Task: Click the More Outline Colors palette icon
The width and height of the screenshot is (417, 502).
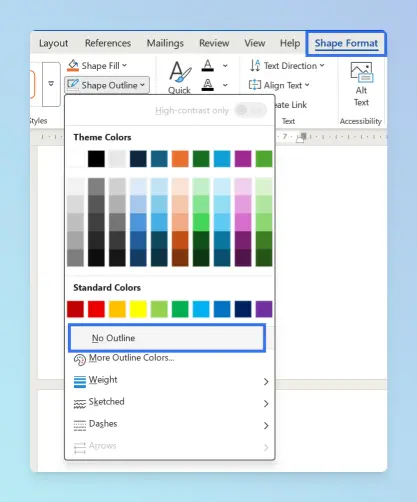Action: (x=80, y=360)
